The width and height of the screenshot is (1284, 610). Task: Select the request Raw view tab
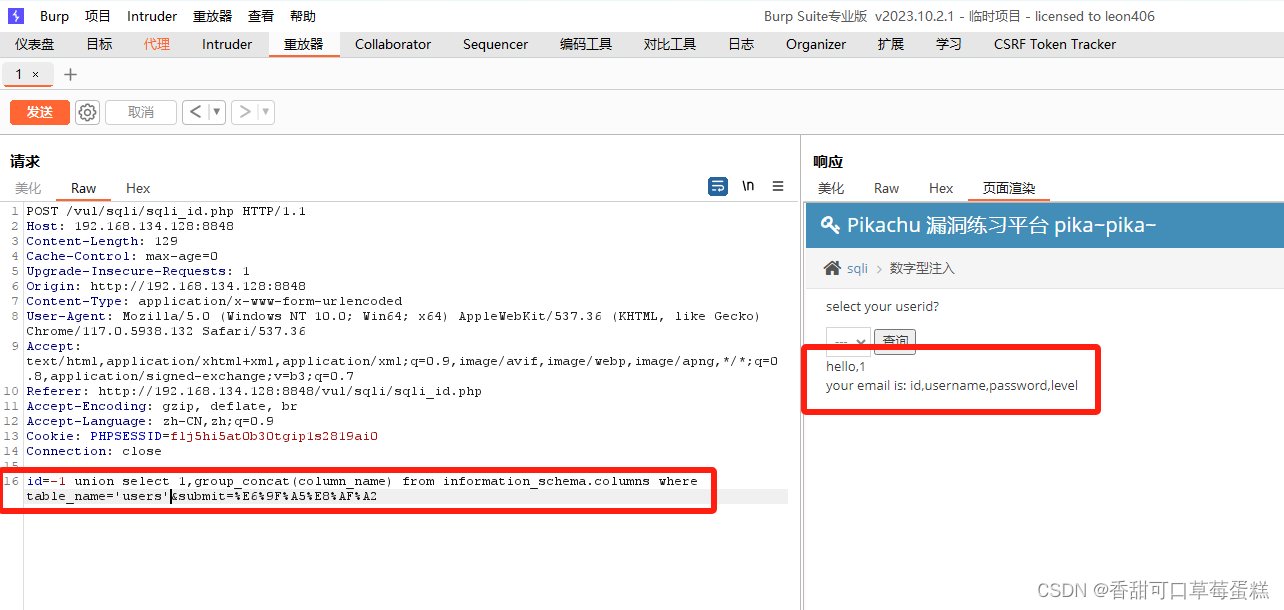[x=84, y=188]
